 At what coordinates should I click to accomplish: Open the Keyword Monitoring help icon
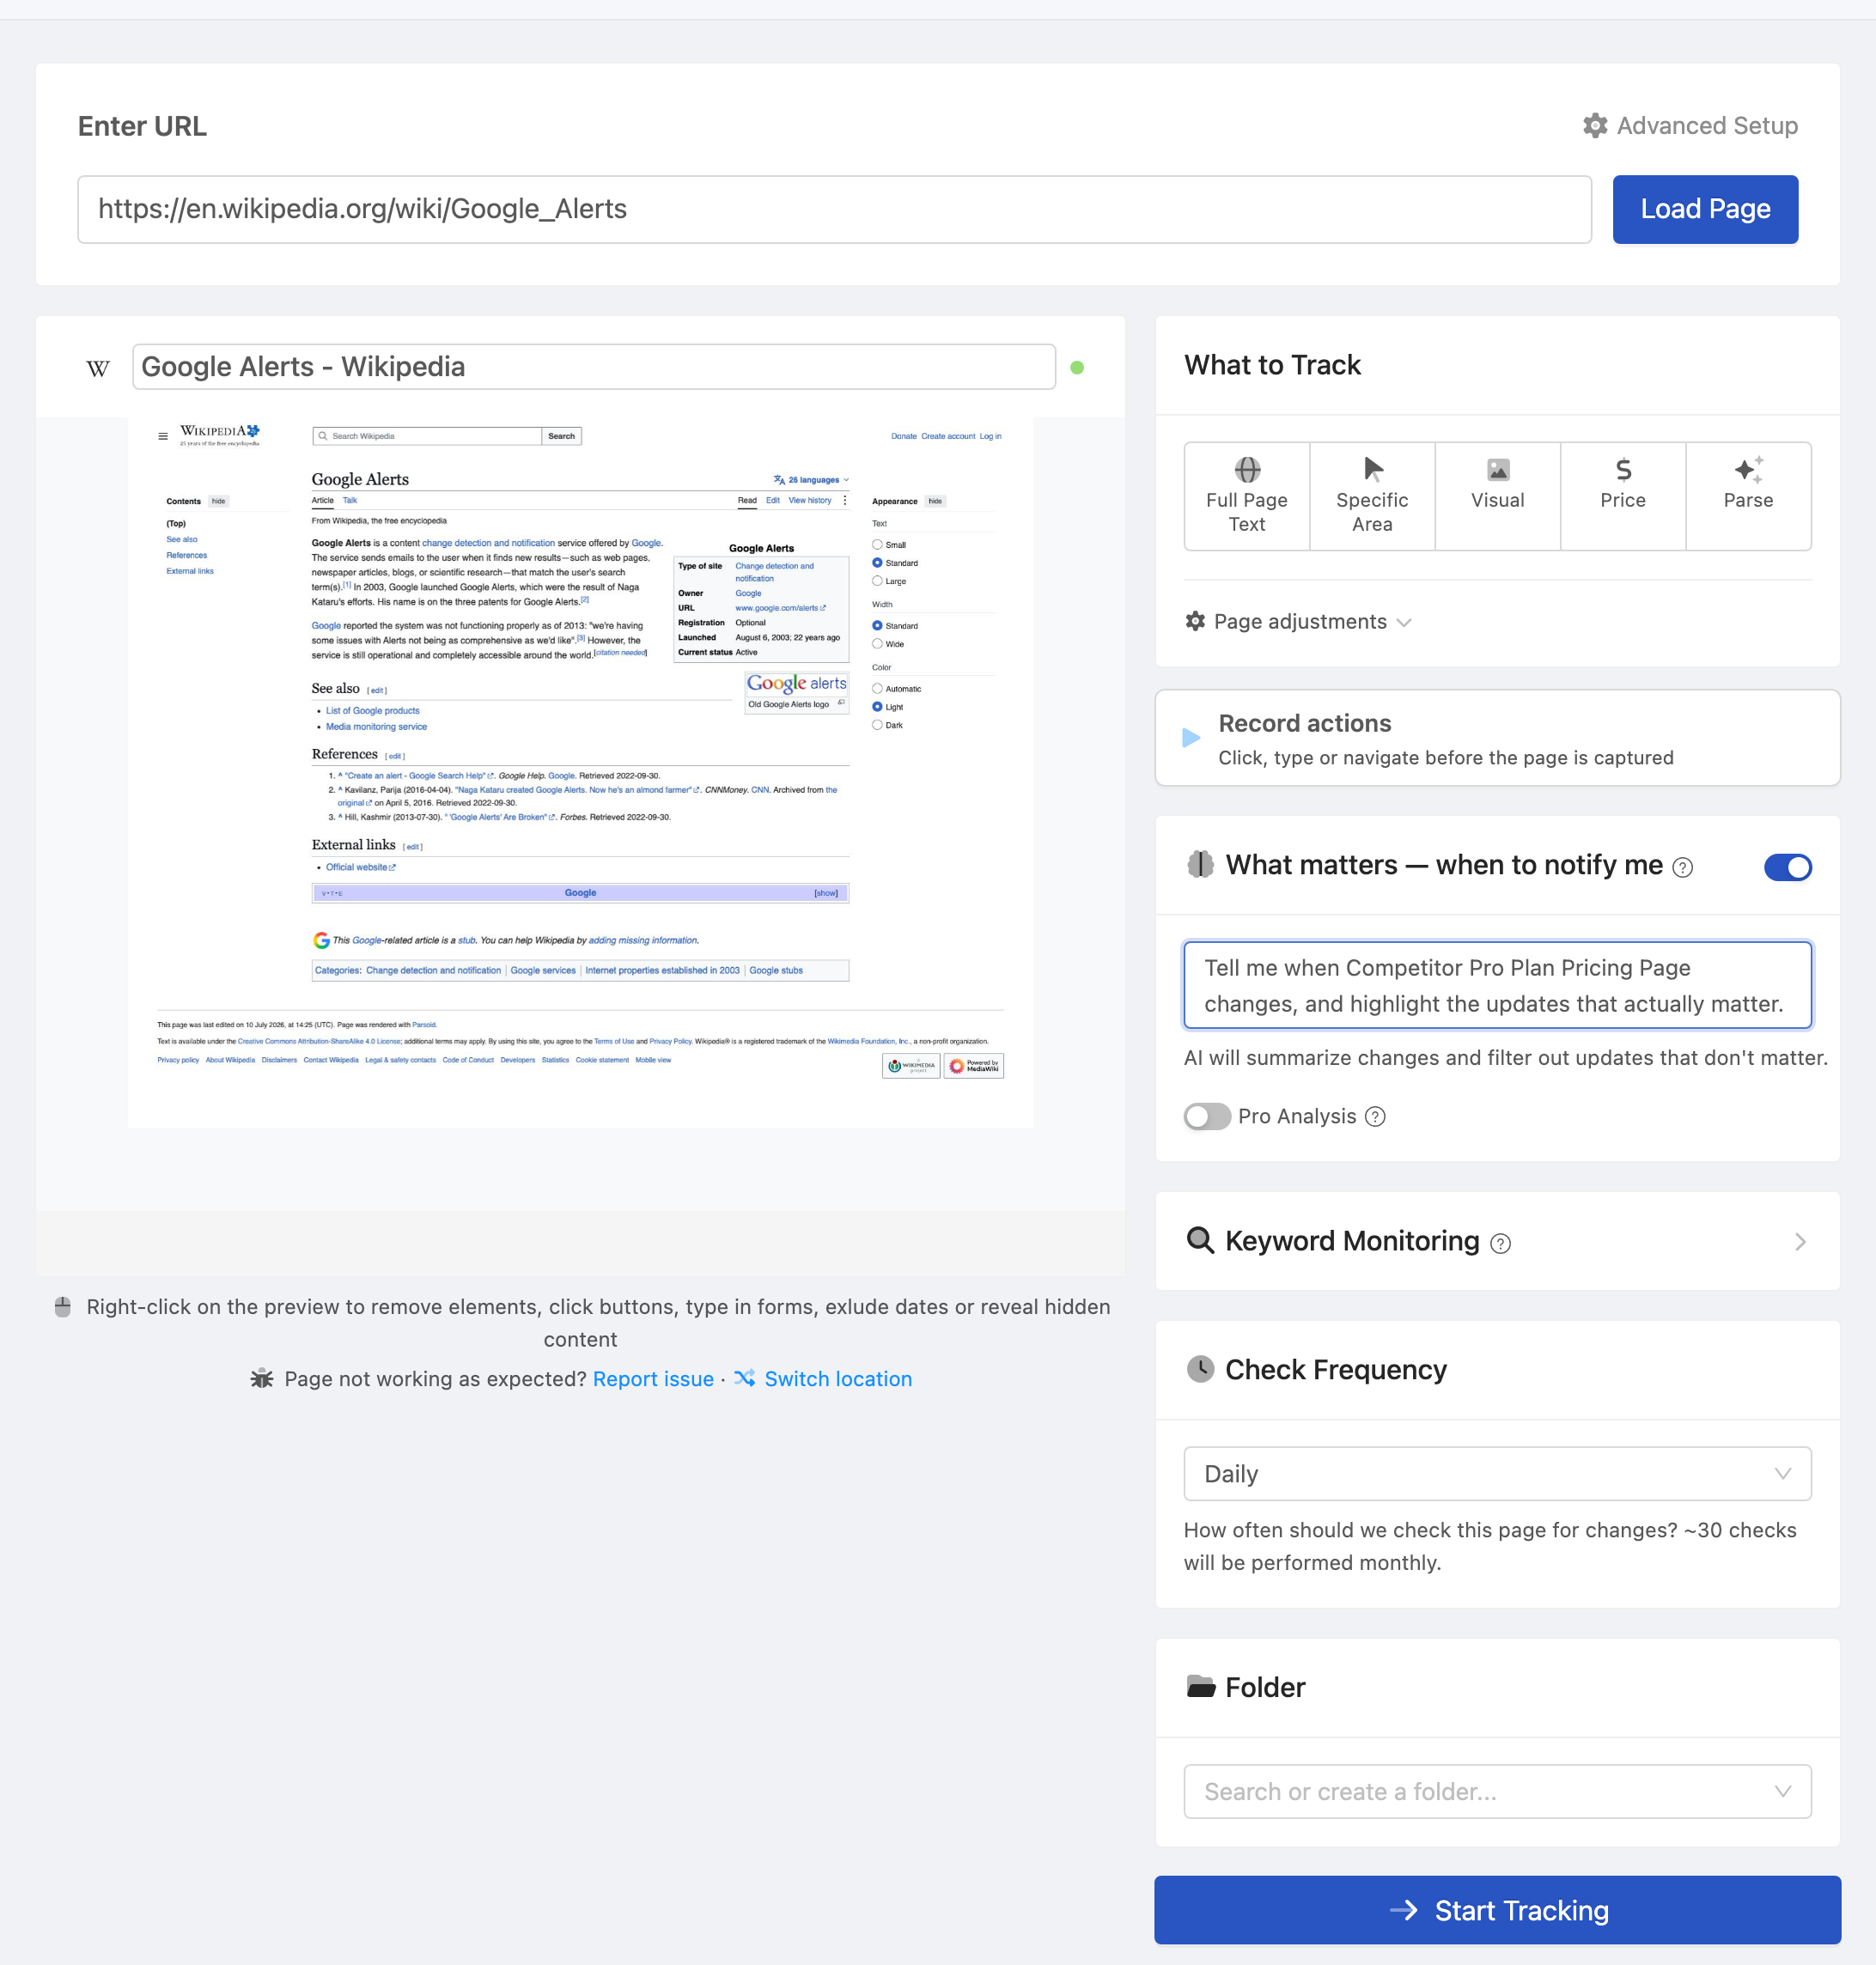pyautogui.click(x=1500, y=1243)
